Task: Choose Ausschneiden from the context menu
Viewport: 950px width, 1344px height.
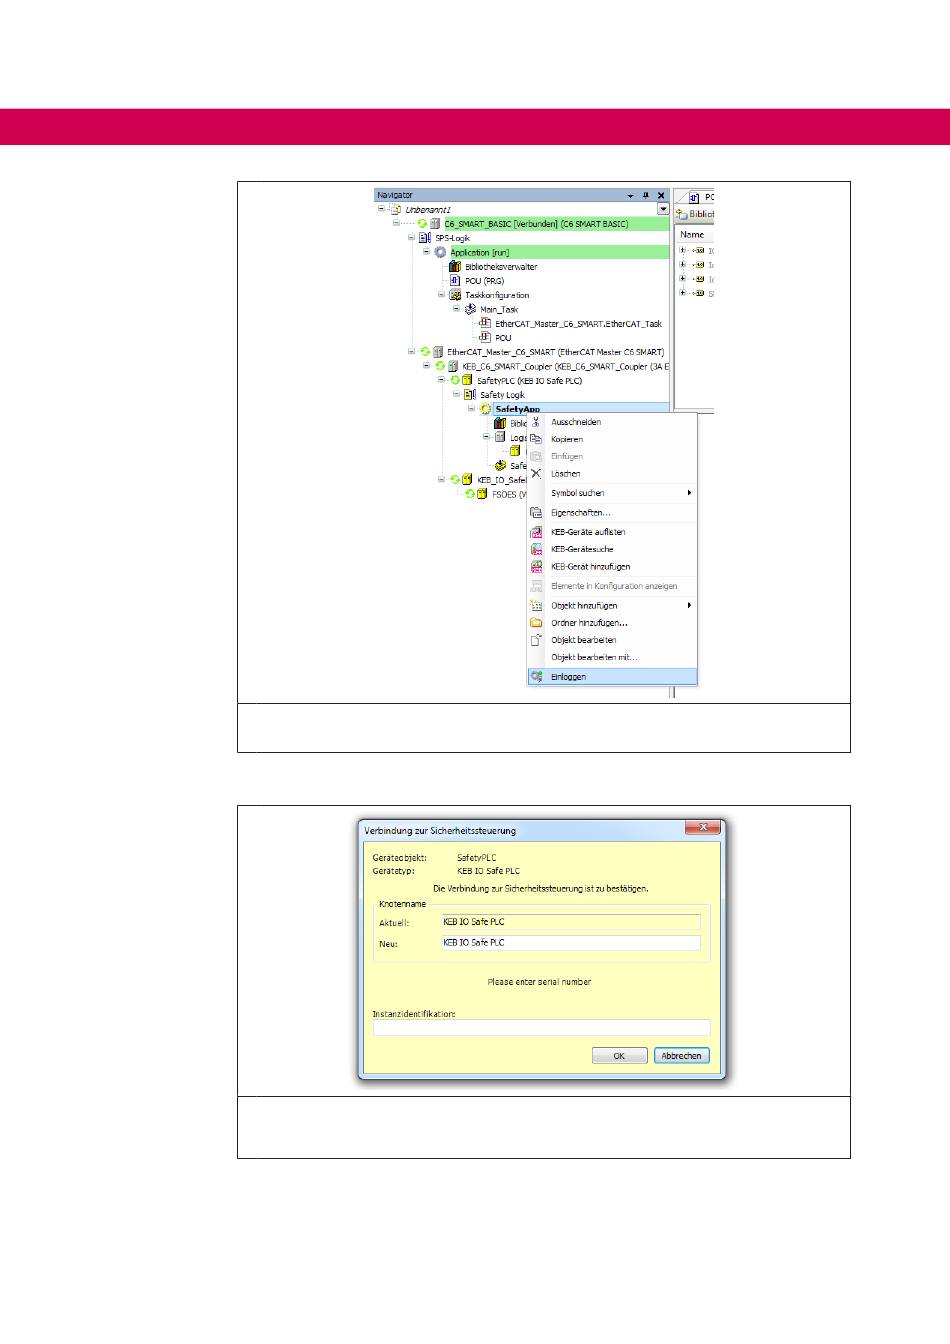Action: [612, 422]
